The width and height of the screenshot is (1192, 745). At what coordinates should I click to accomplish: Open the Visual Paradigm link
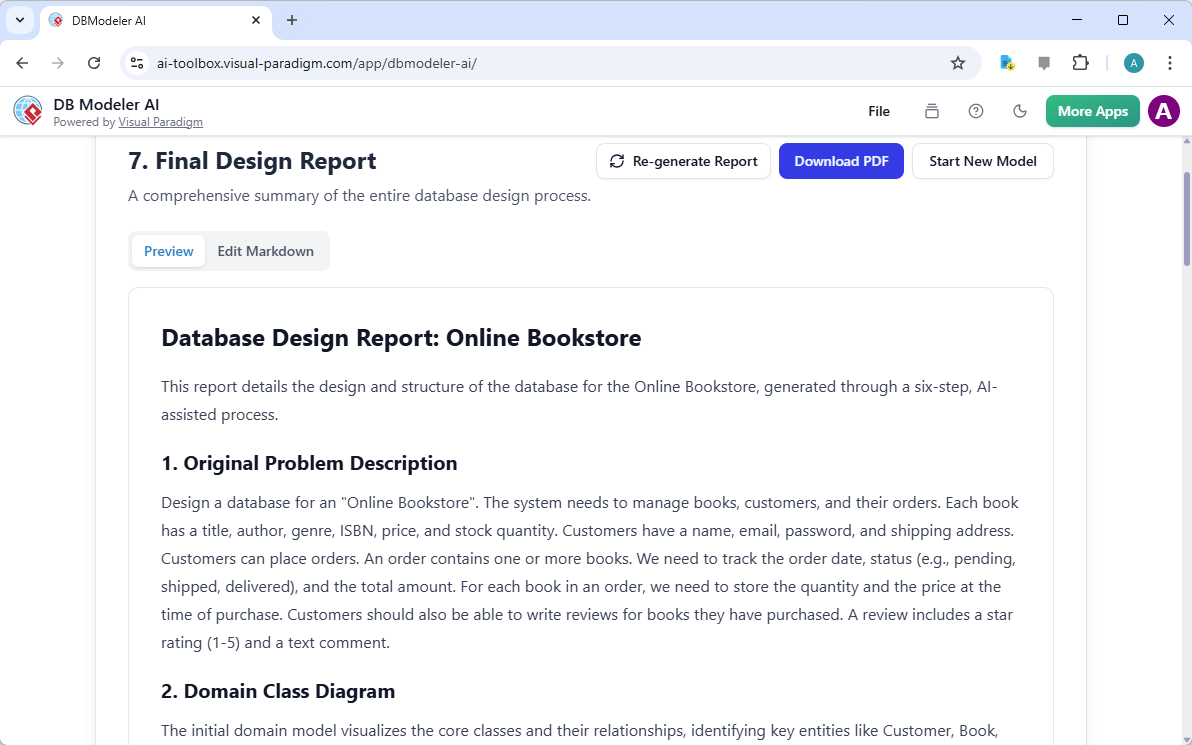pyautogui.click(x=160, y=122)
